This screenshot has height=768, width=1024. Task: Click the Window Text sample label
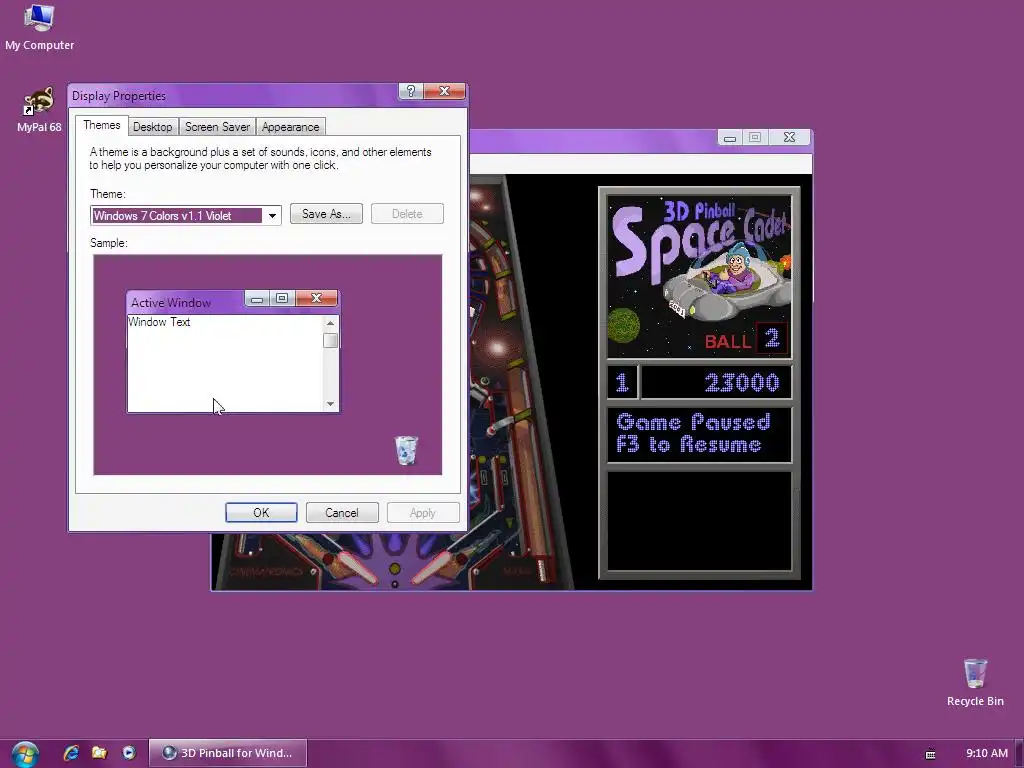[159, 322]
